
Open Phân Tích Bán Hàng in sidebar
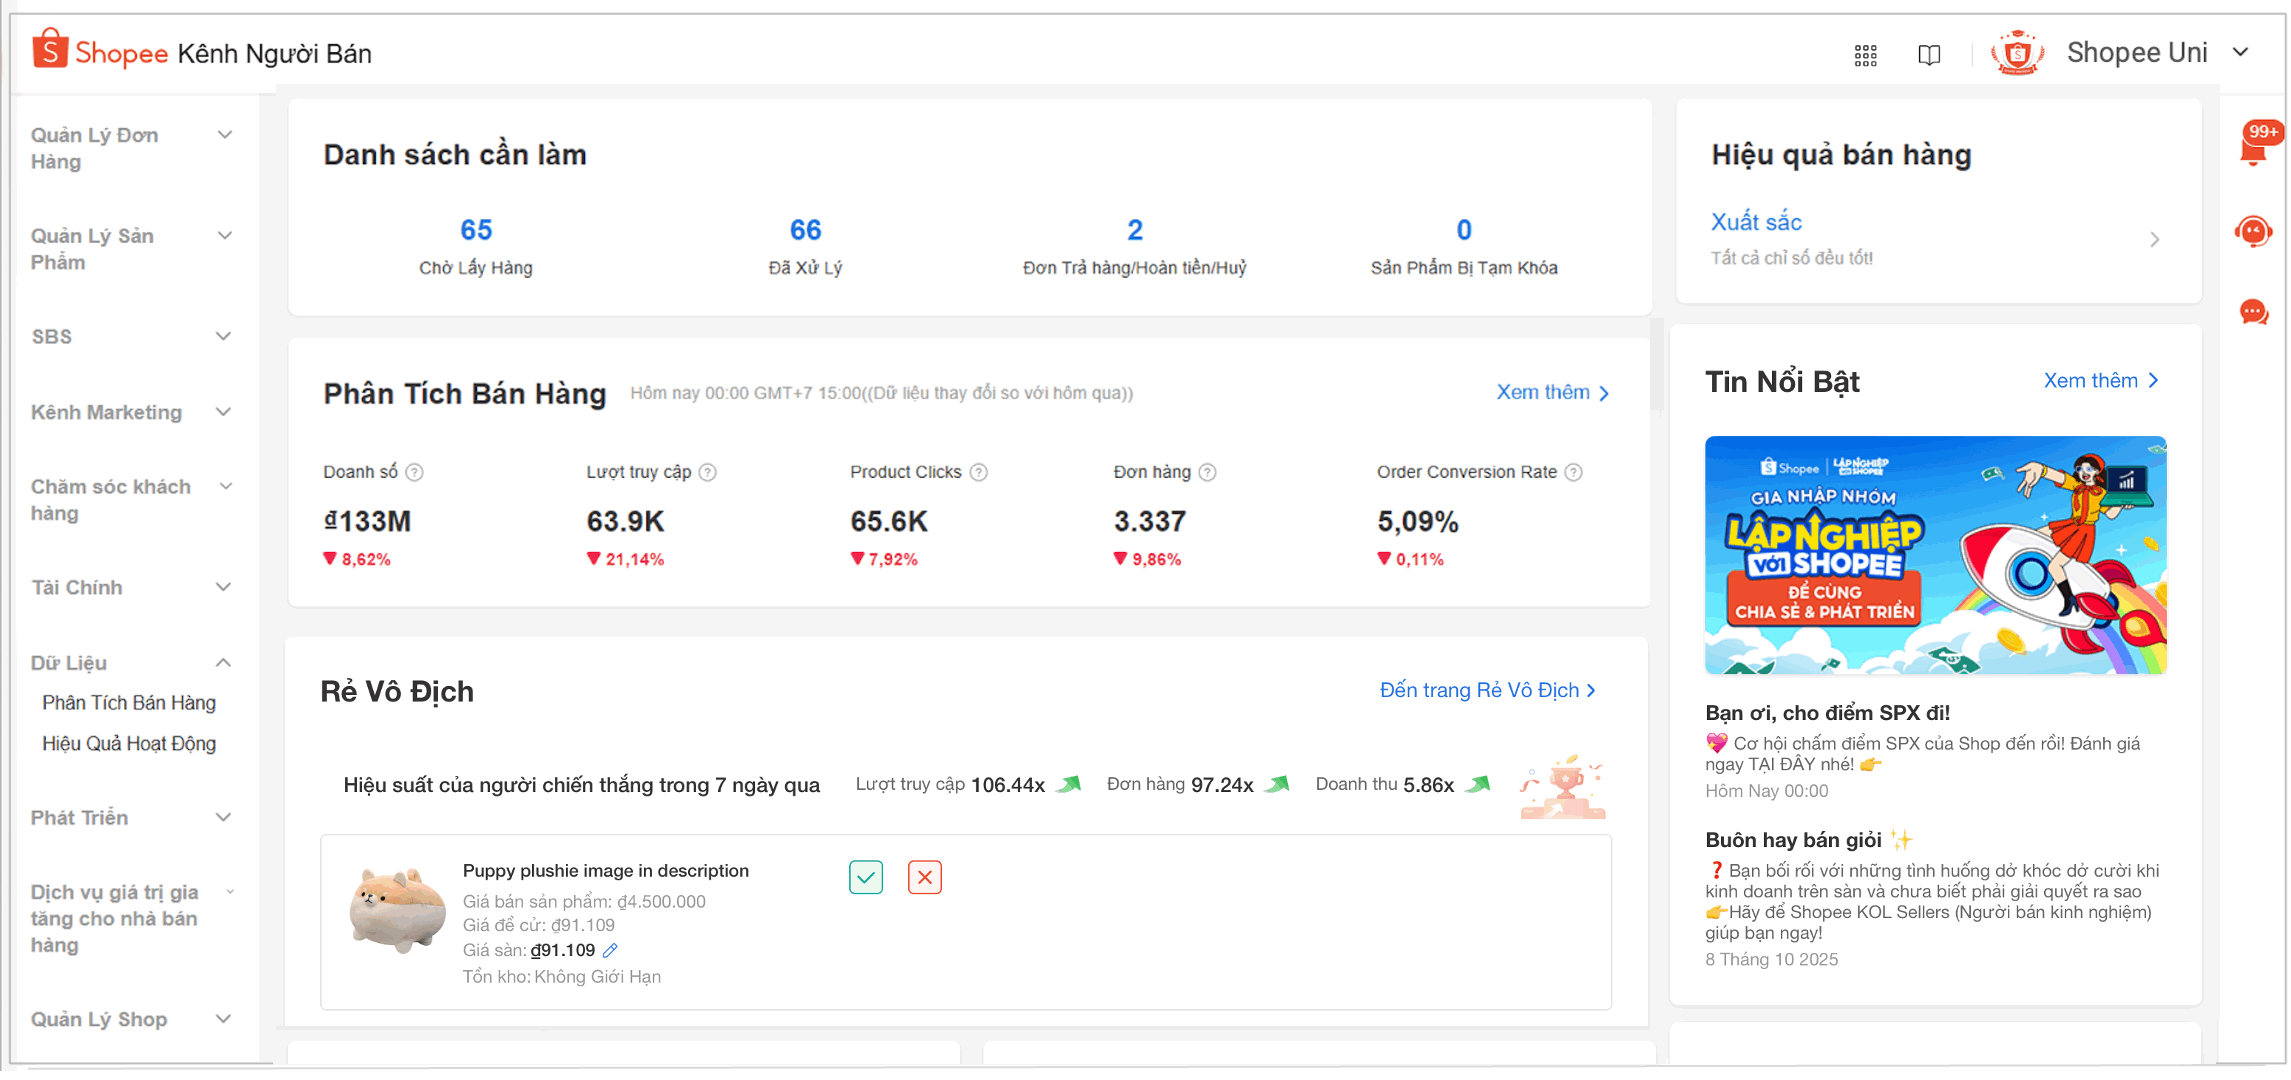[129, 703]
